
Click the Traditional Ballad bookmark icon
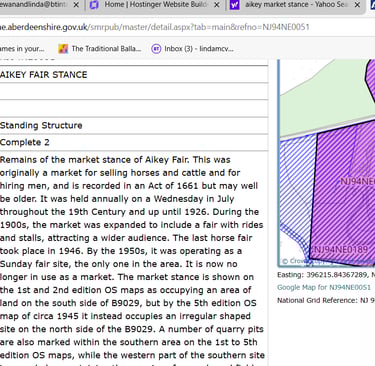(63, 49)
